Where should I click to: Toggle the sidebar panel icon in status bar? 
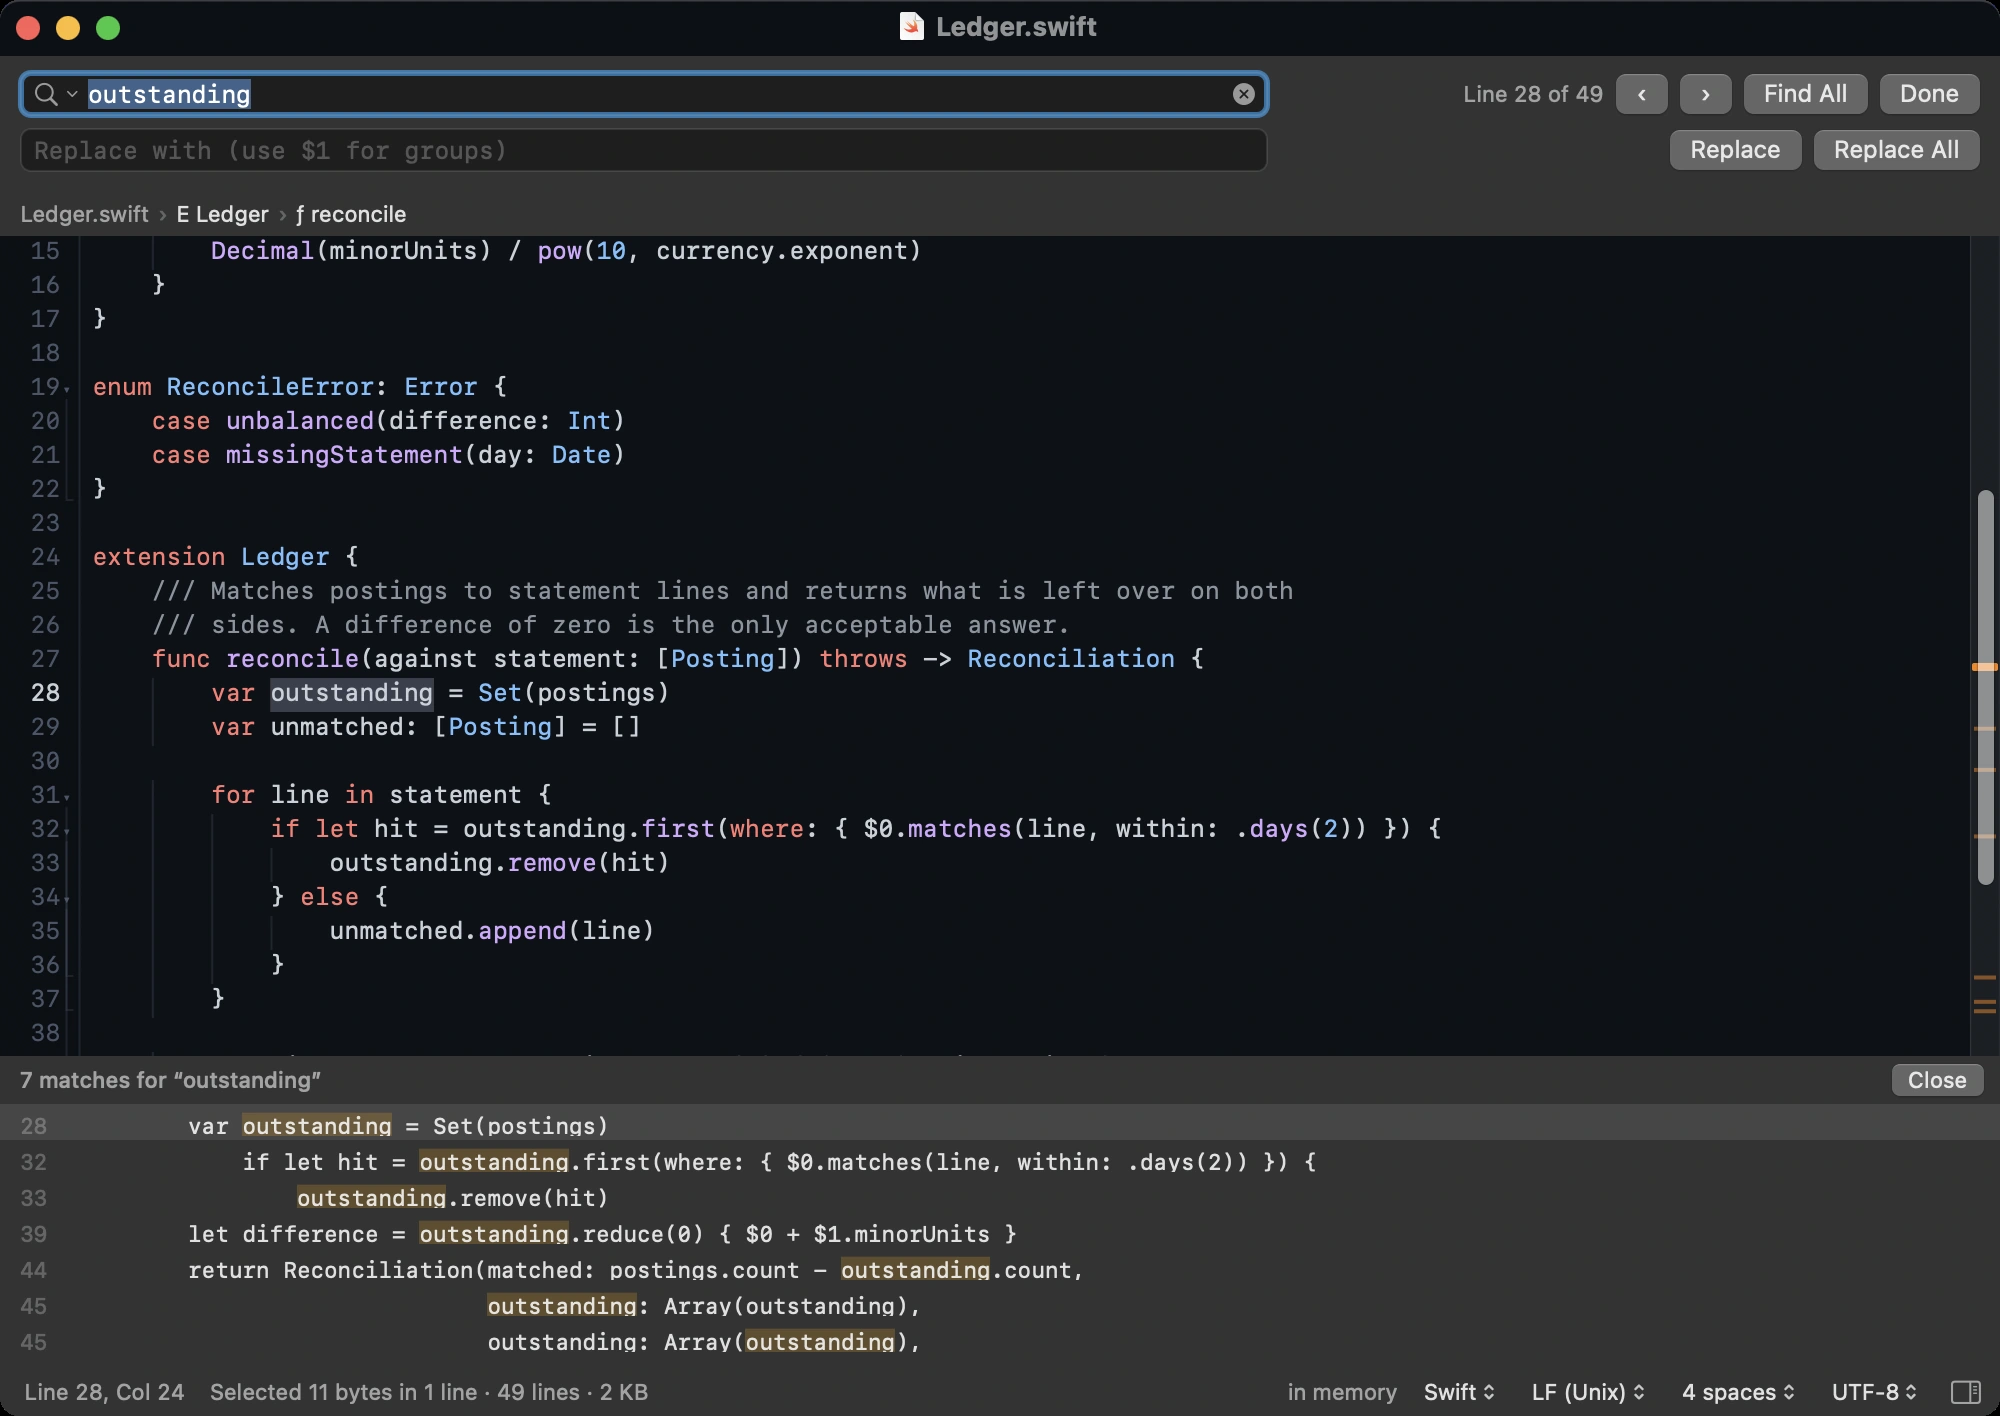1965,1392
